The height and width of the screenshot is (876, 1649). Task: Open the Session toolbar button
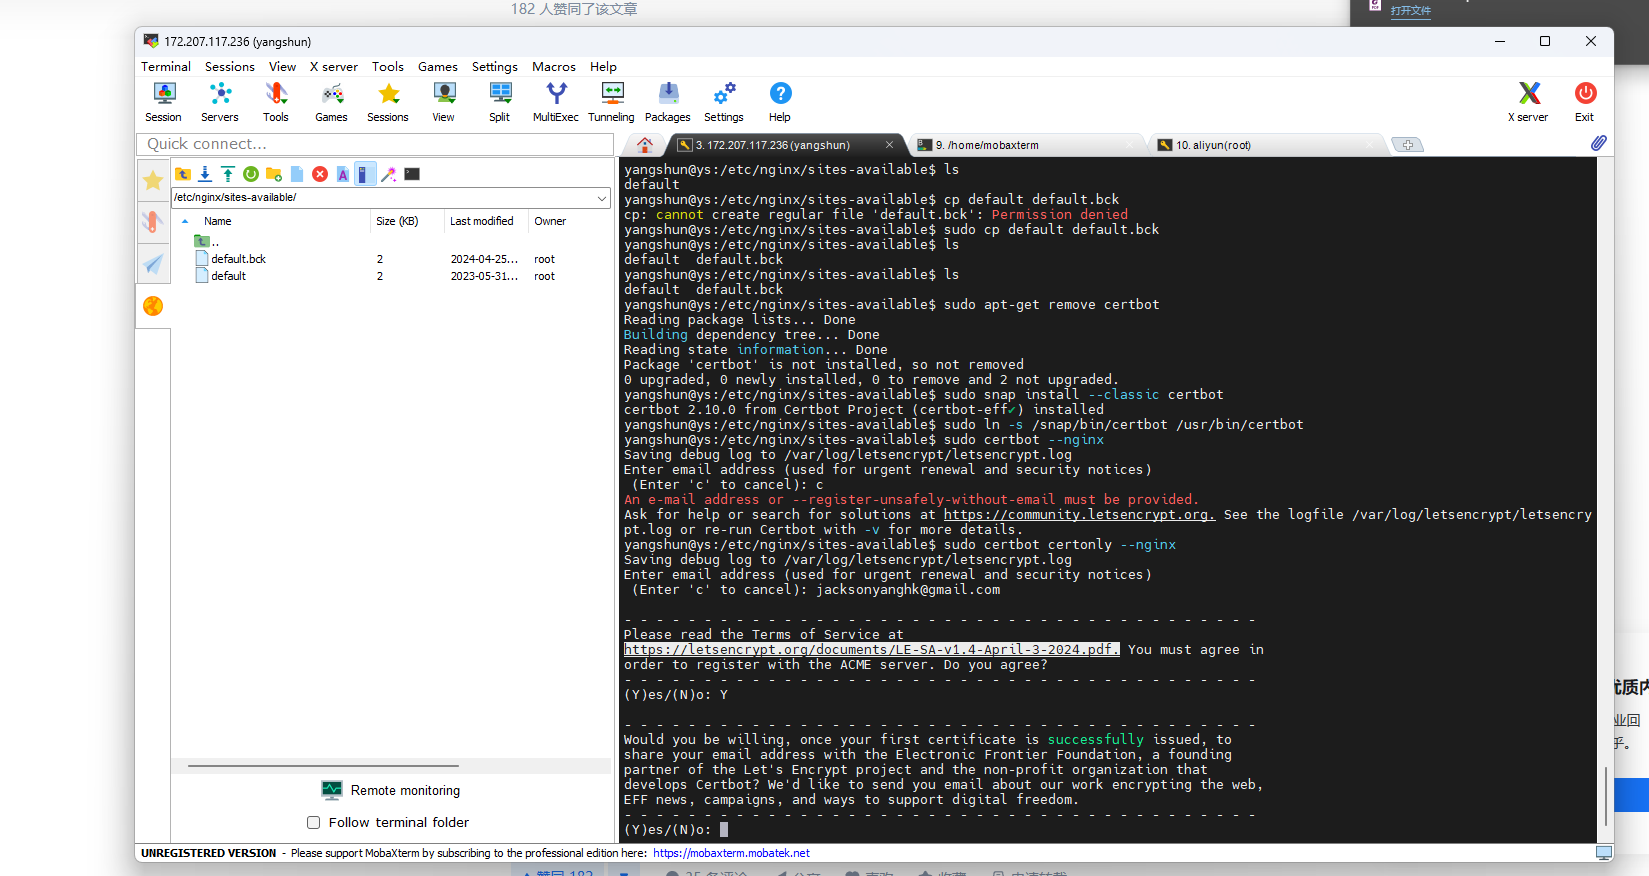[x=164, y=102]
